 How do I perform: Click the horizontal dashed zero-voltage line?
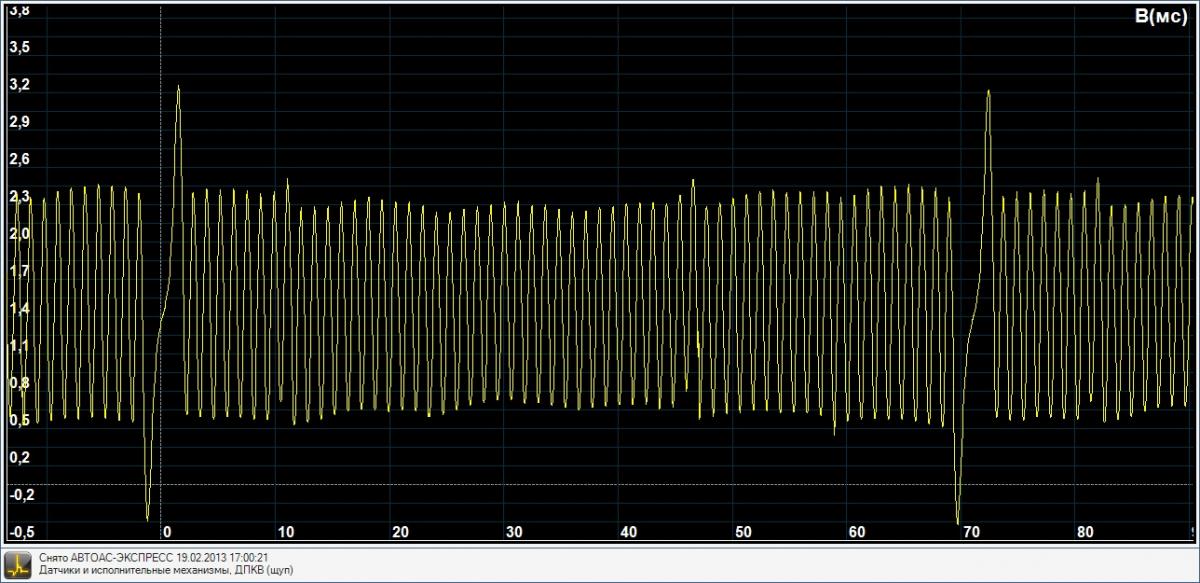tap(600, 484)
